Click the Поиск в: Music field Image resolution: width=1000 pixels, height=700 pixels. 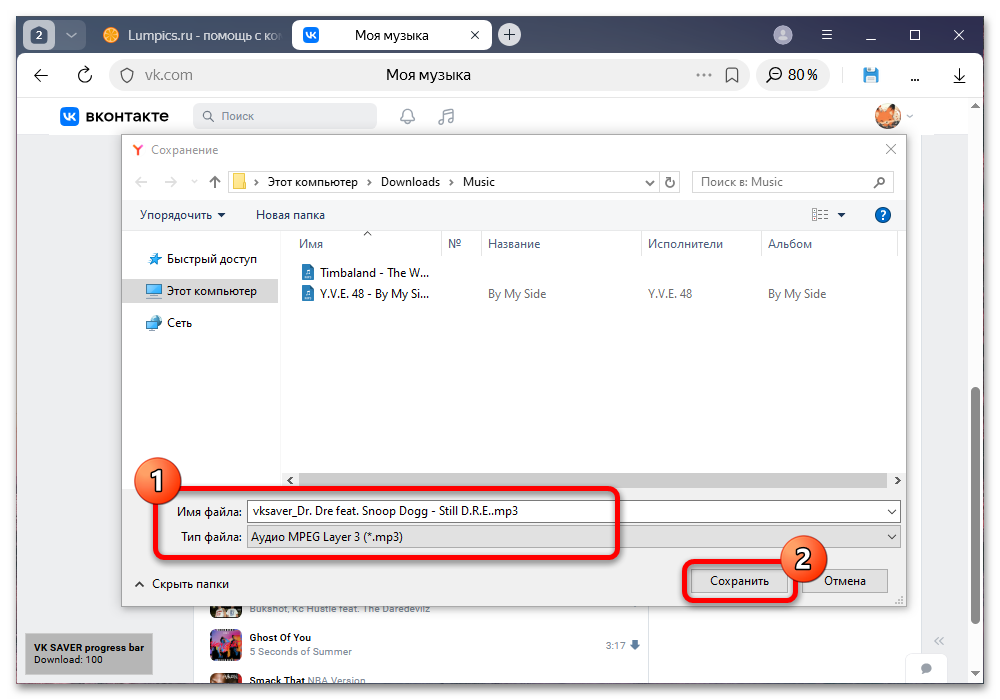tap(792, 182)
